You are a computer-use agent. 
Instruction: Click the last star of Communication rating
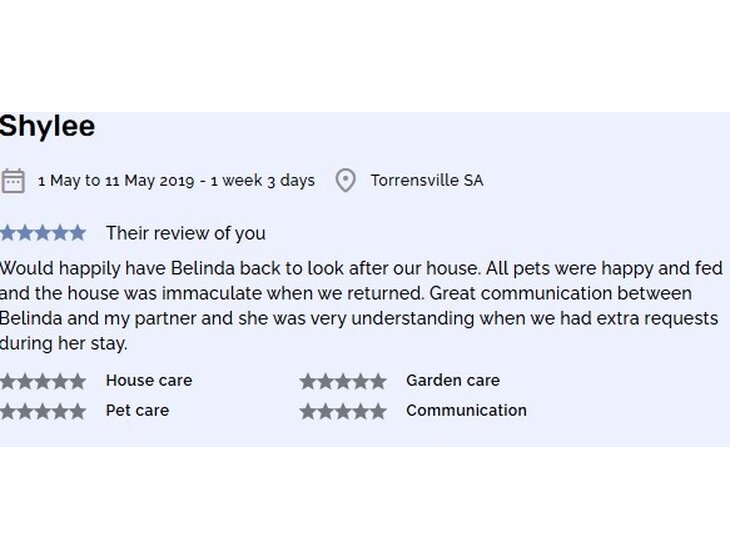[x=377, y=411]
